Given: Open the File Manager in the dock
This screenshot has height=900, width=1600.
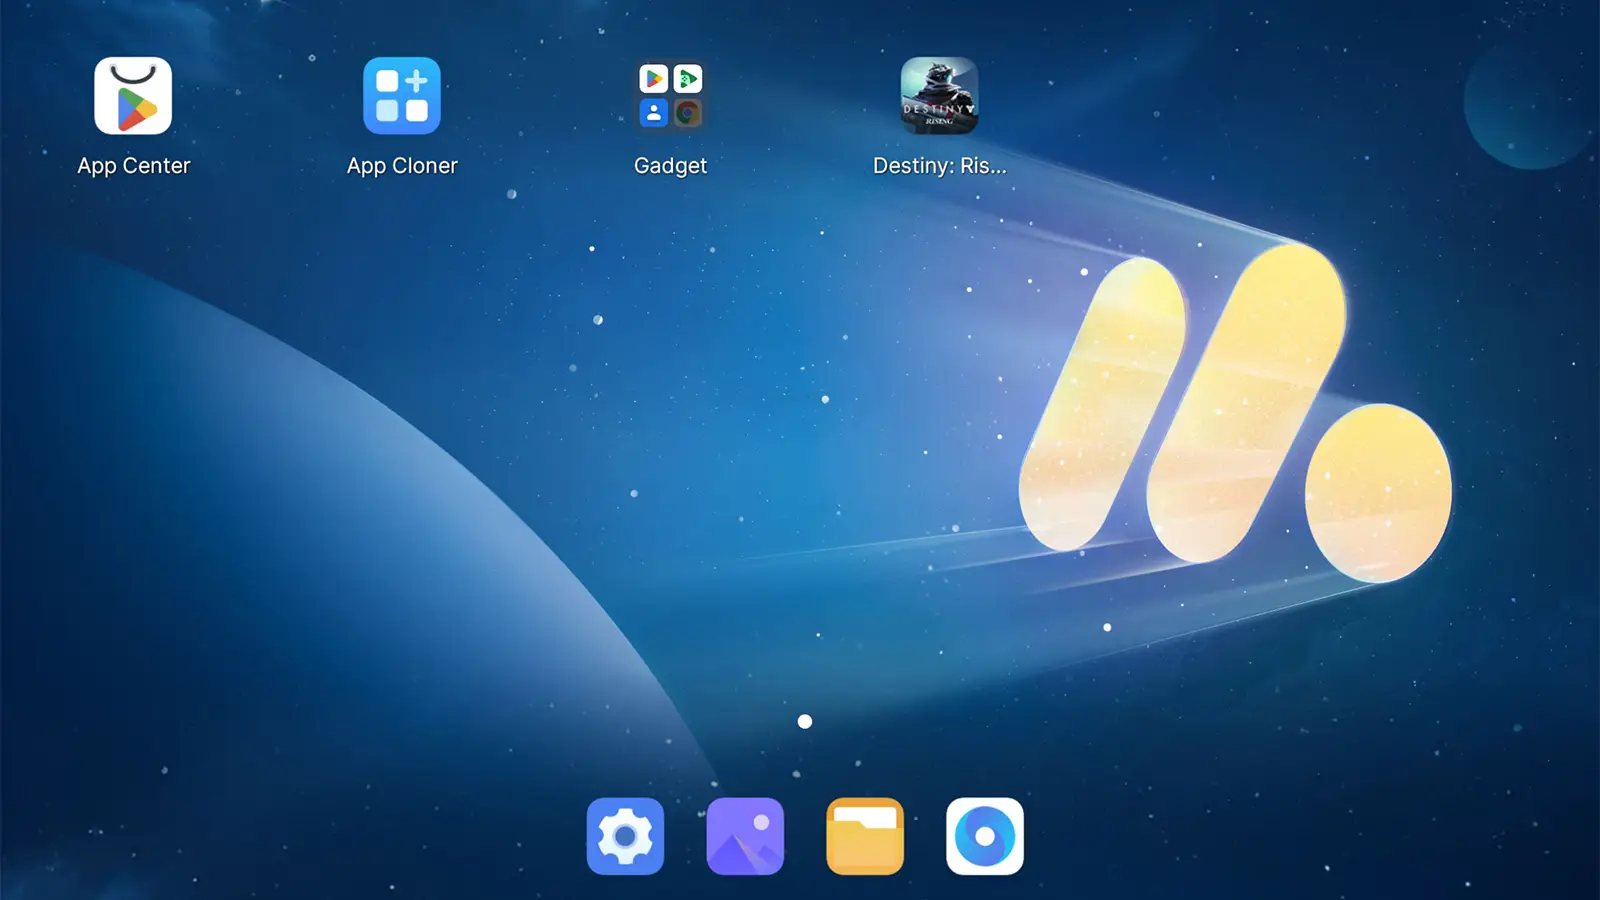Looking at the screenshot, I should tap(865, 836).
